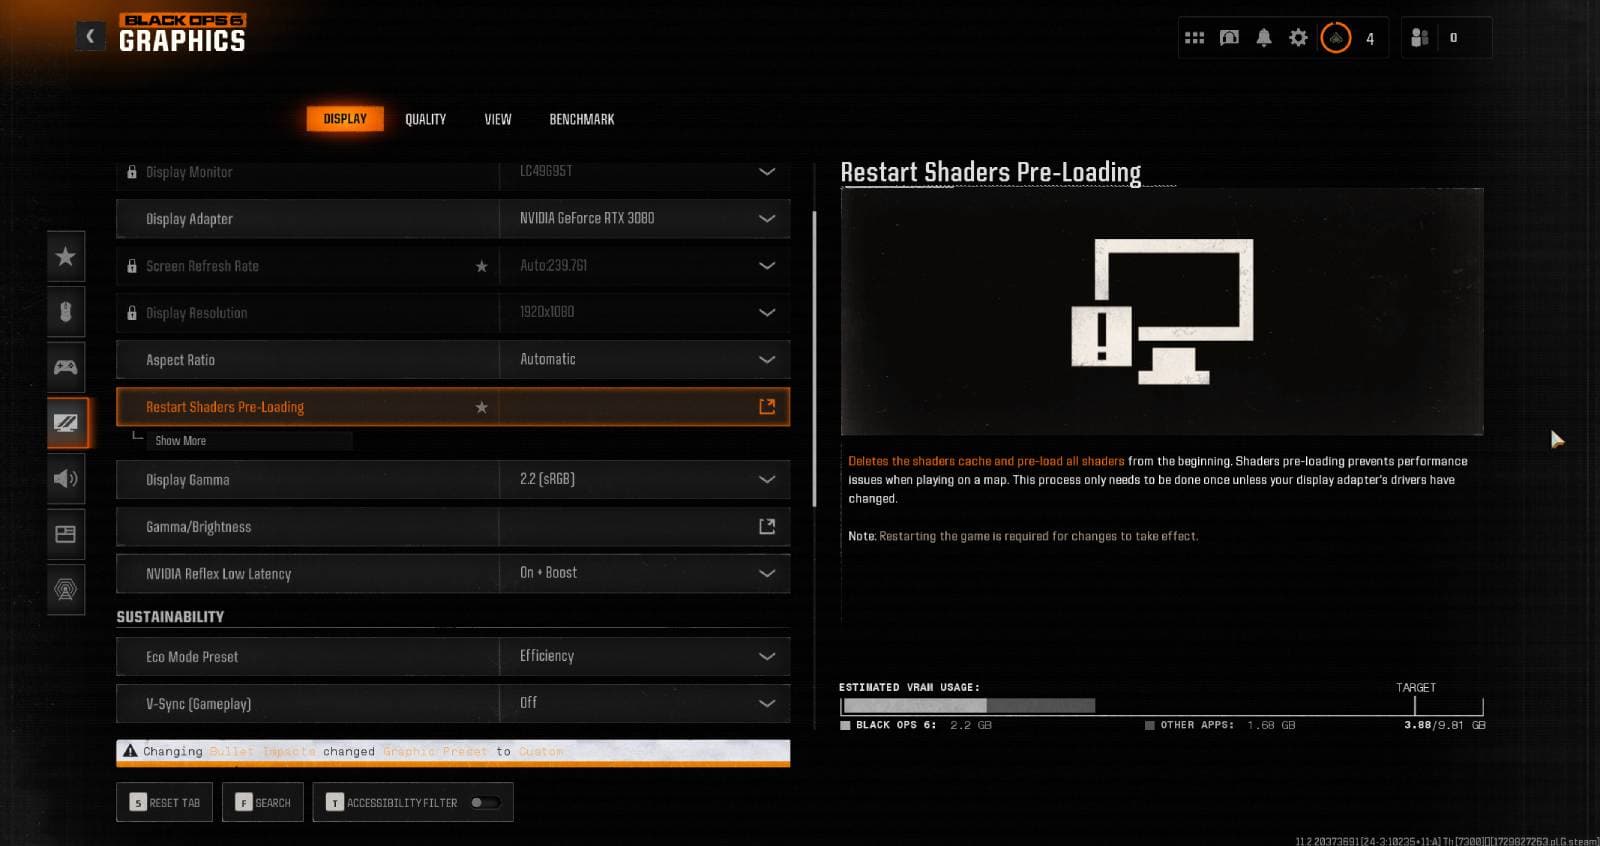Click lock icon beside Screen Refresh Rate
This screenshot has height=846, width=1600.
[132, 266]
